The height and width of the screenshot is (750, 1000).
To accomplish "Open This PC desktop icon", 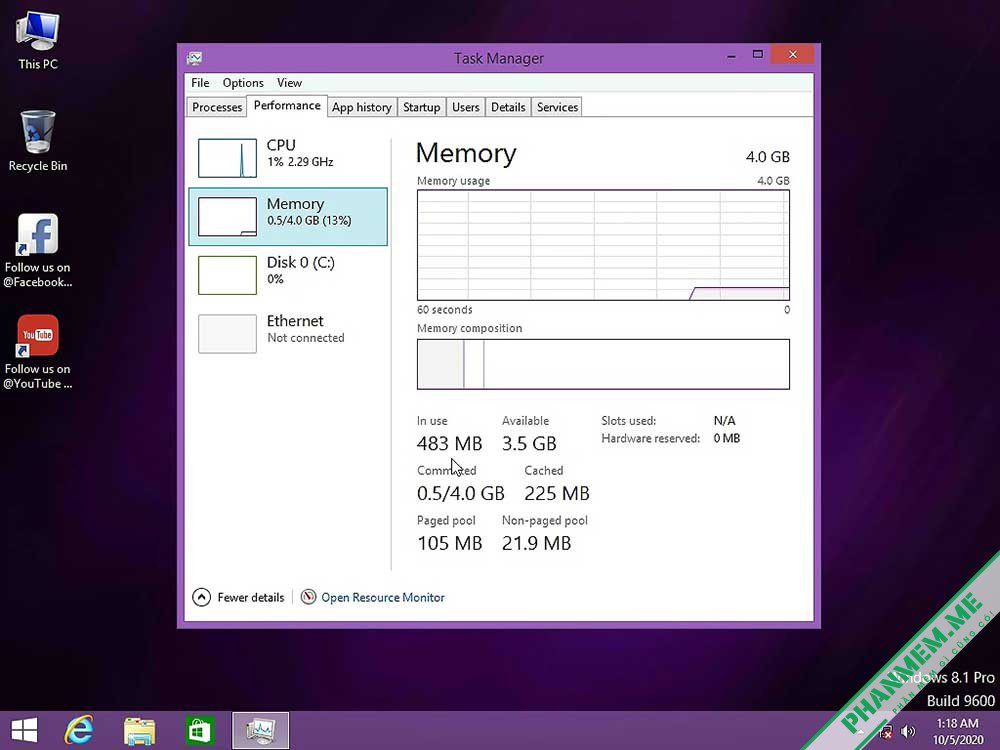I will (x=38, y=41).
